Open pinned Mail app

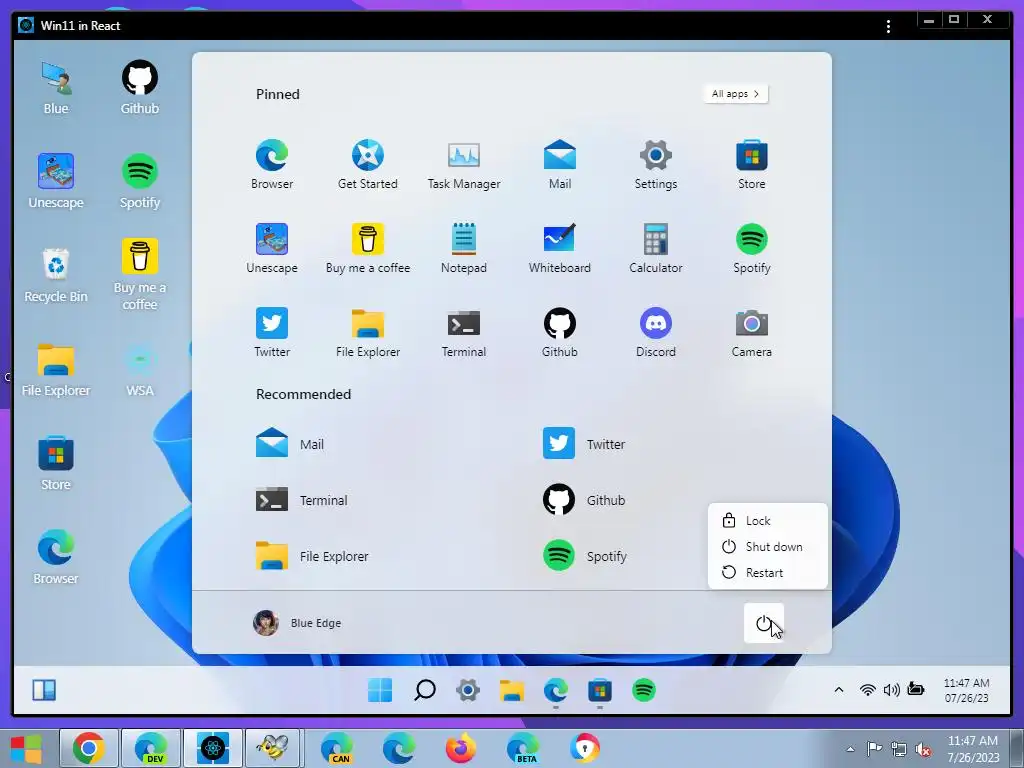560,164
